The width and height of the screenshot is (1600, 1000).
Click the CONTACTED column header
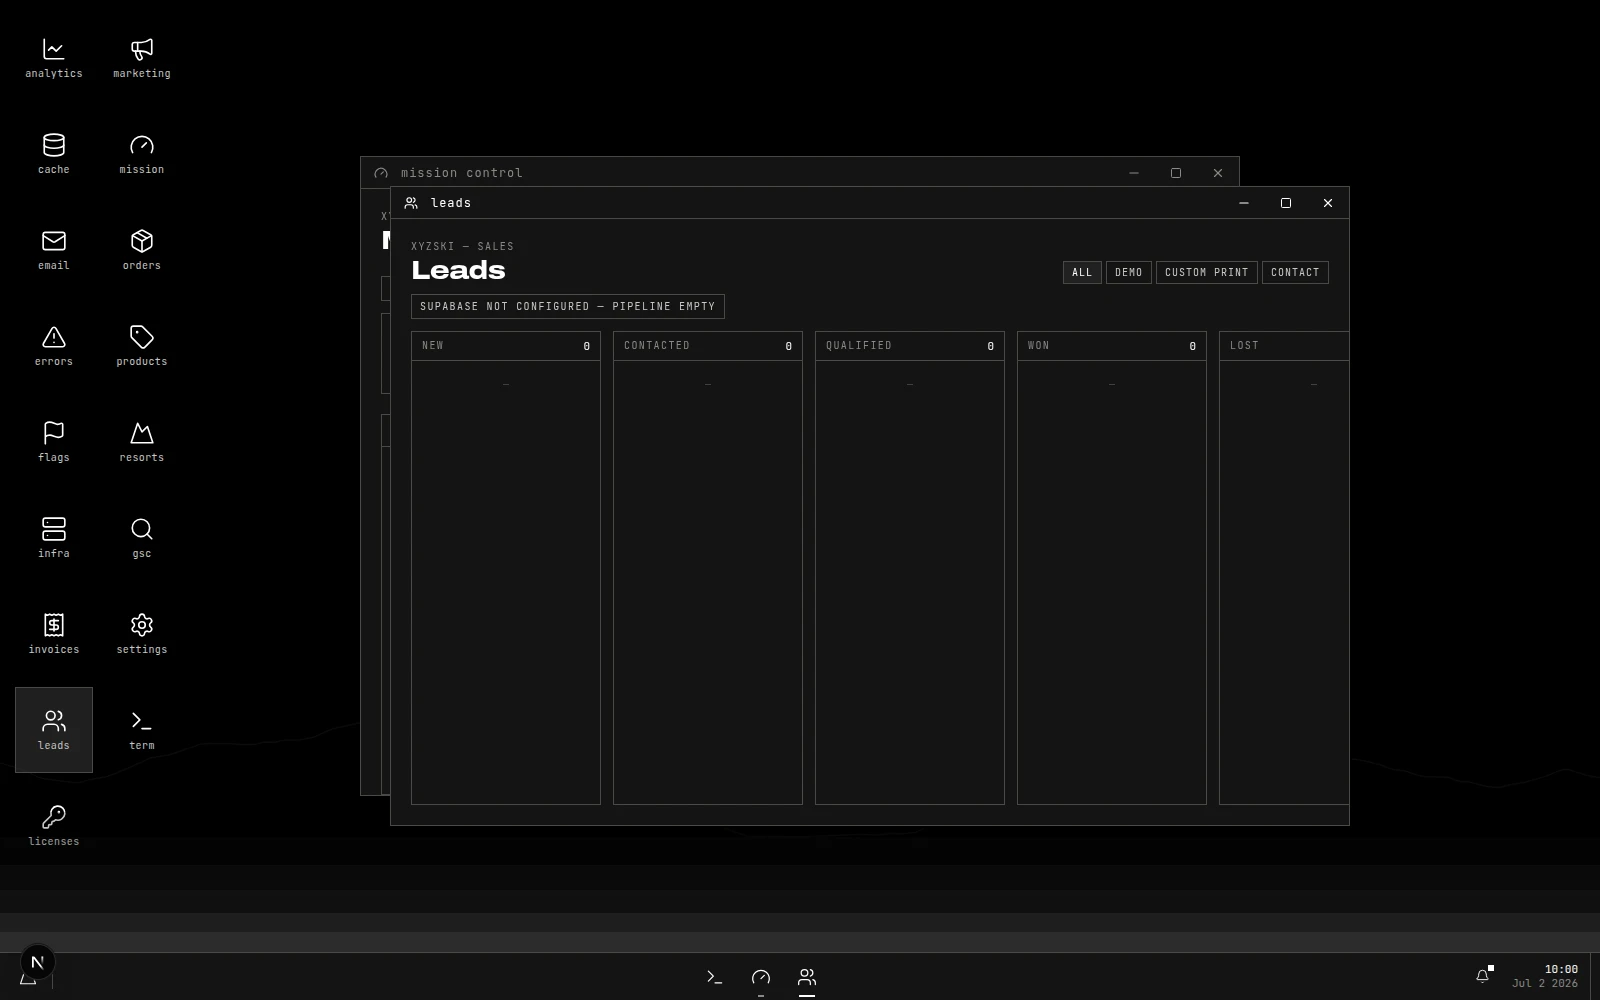[x=708, y=346]
